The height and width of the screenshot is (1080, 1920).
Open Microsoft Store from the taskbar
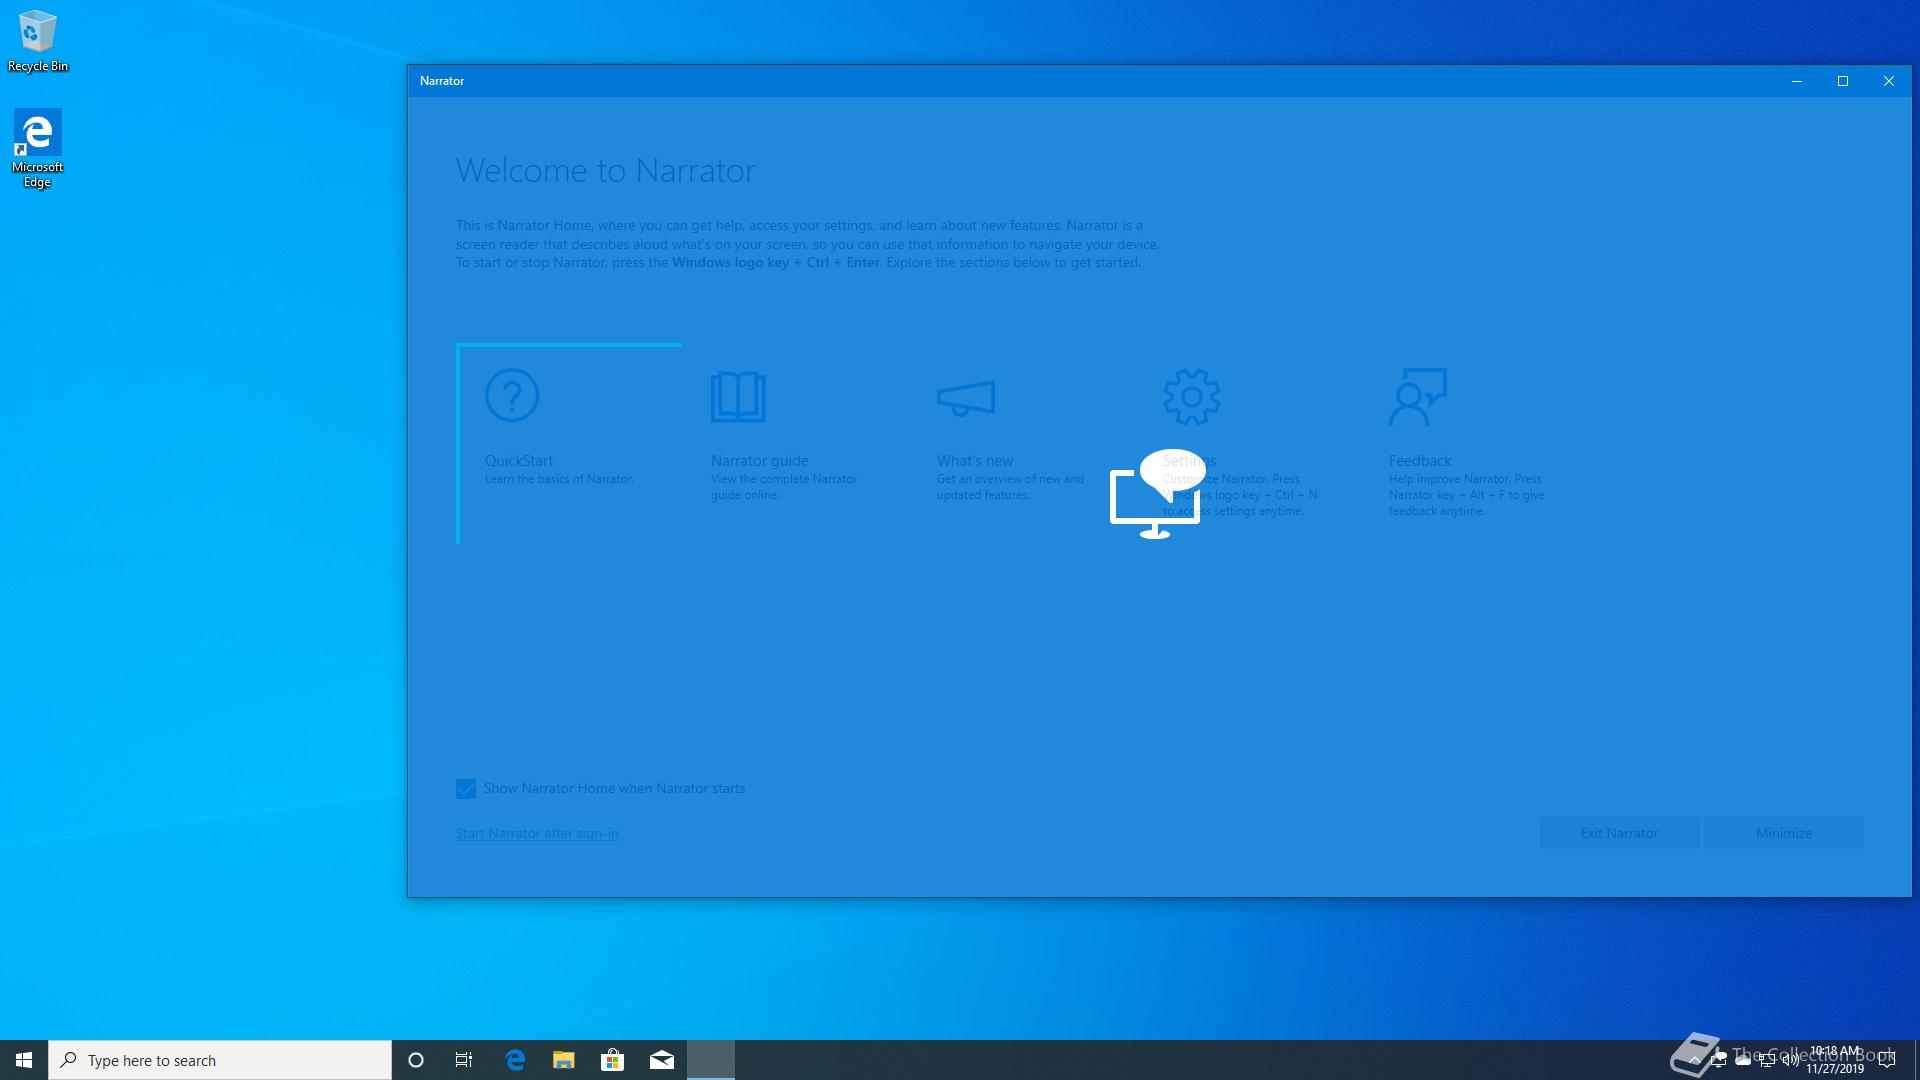tap(612, 1060)
